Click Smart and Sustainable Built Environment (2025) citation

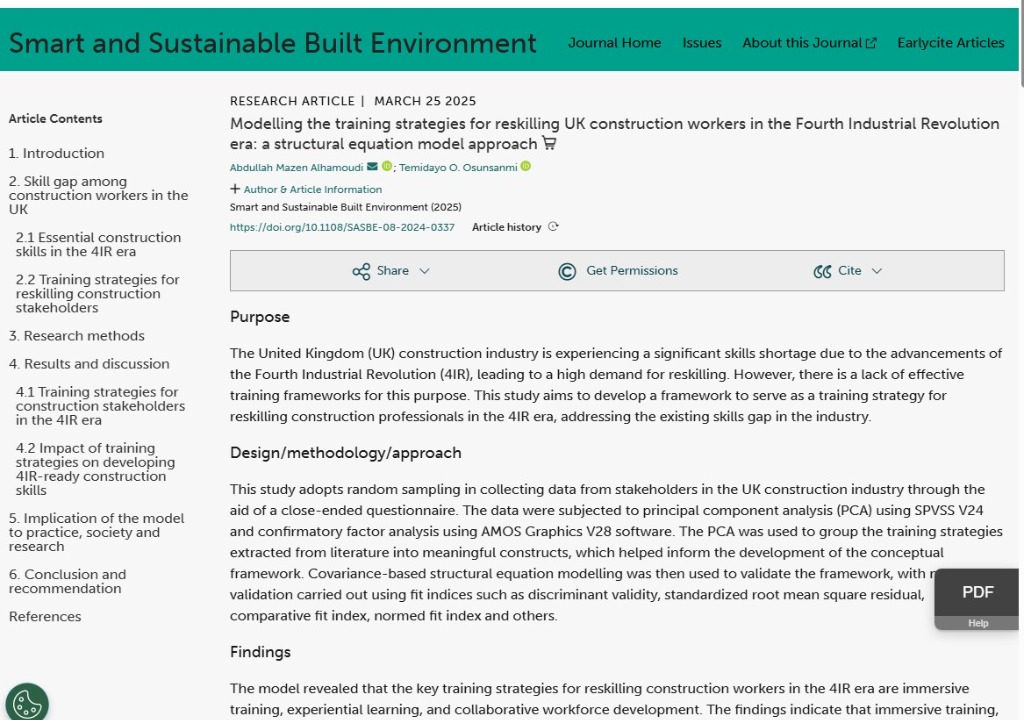345,207
